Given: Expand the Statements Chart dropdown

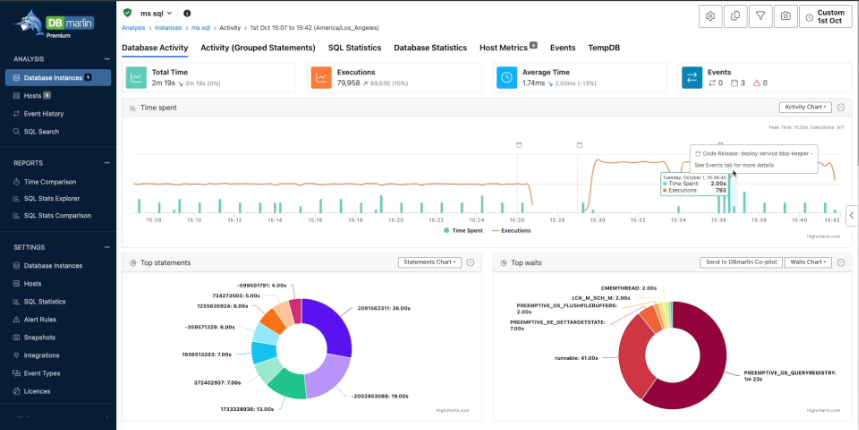Looking at the screenshot, I should click(x=430, y=262).
